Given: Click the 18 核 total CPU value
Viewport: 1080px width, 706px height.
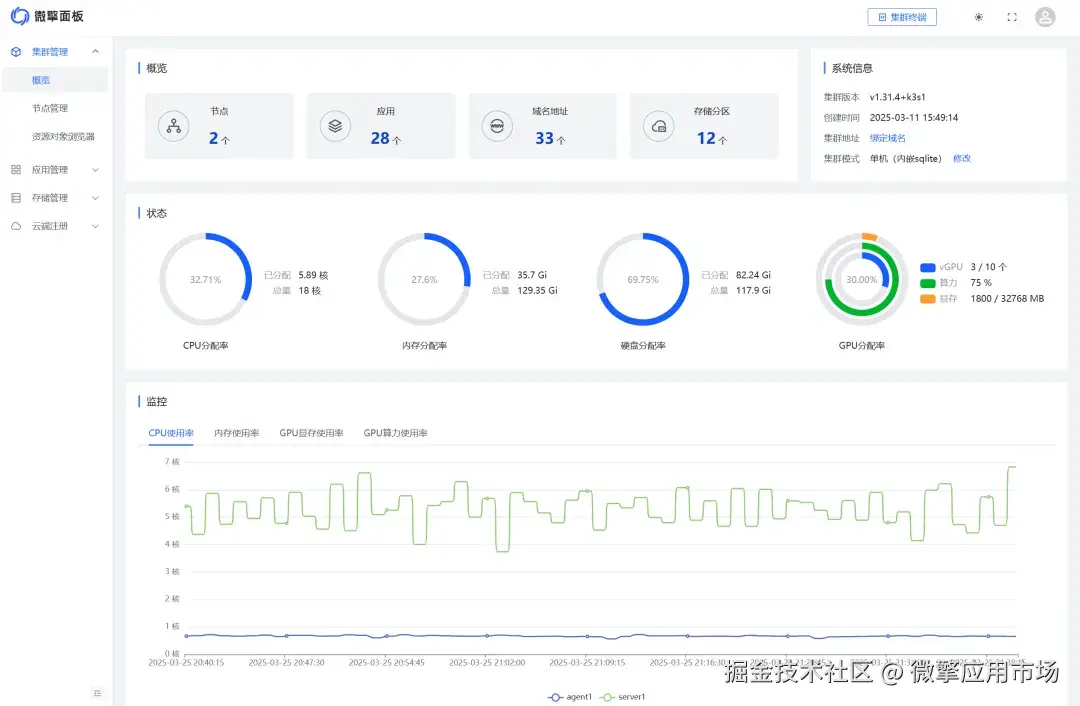Looking at the screenshot, I should [x=309, y=291].
